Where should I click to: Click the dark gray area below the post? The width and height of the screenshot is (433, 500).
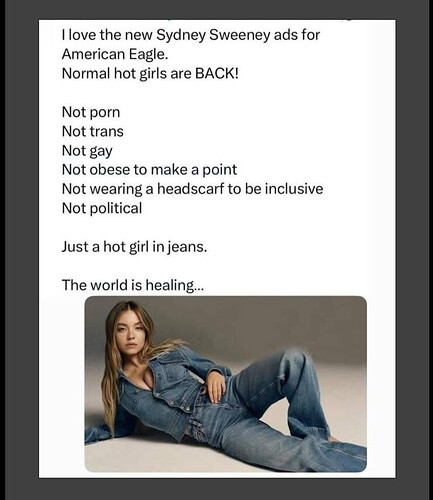coord(217,489)
